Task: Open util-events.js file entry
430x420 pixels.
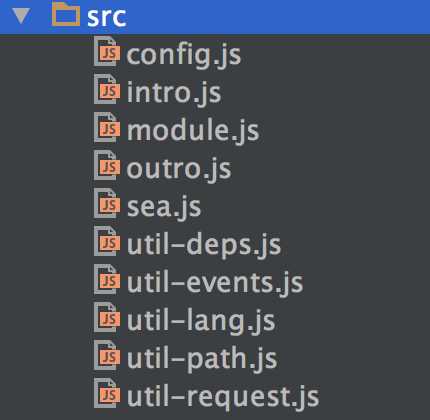Action: click(215, 283)
